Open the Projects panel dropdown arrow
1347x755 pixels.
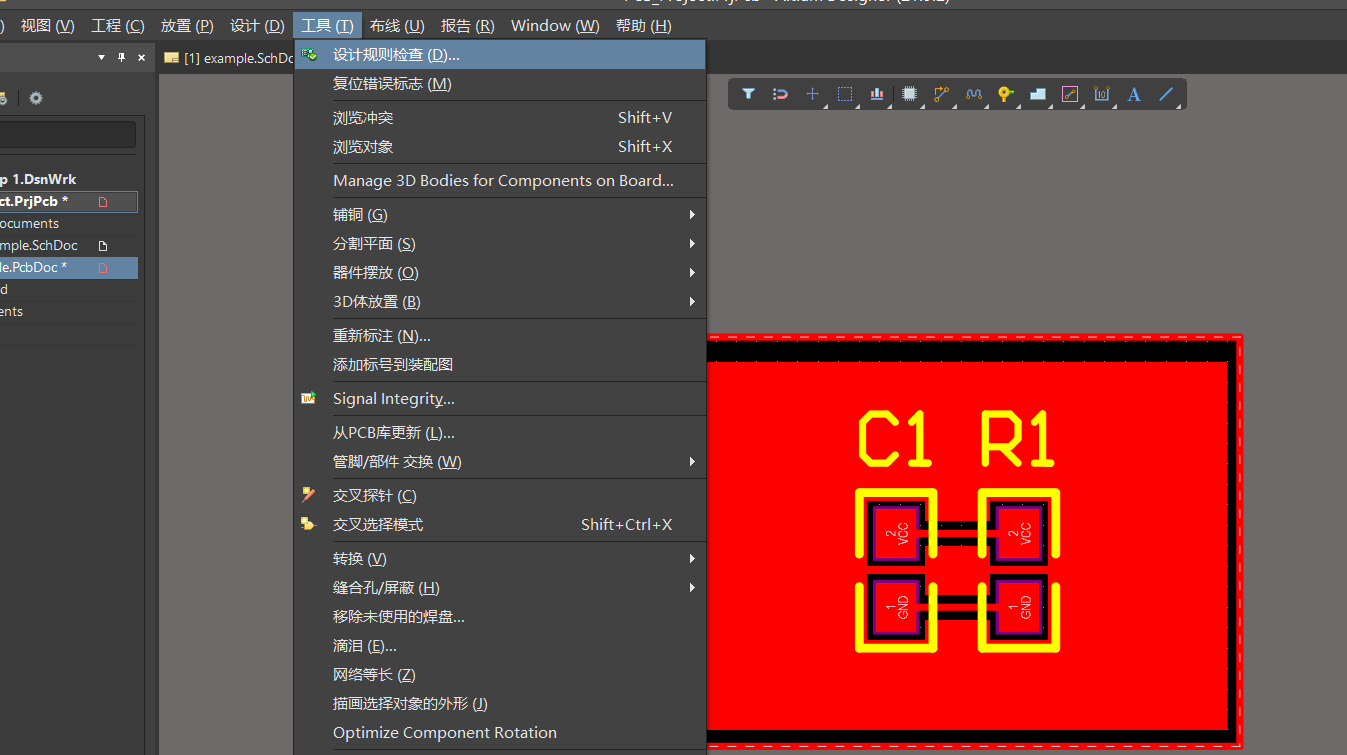[x=101, y=58]
